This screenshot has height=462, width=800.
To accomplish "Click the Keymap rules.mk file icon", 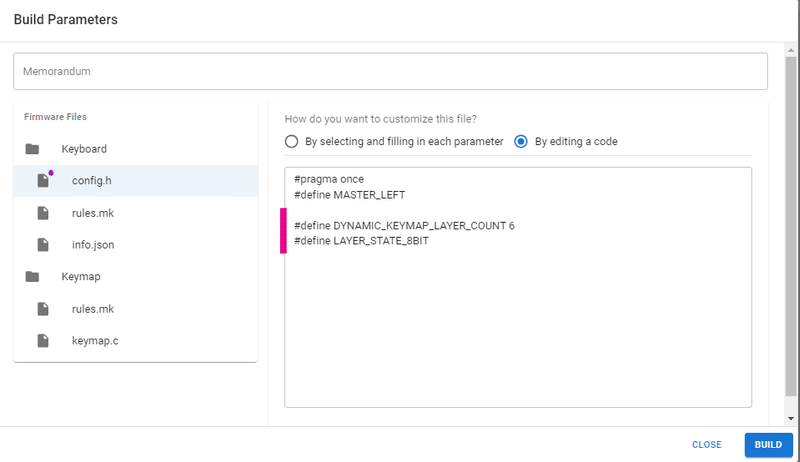I will click(x=43, y=309).
